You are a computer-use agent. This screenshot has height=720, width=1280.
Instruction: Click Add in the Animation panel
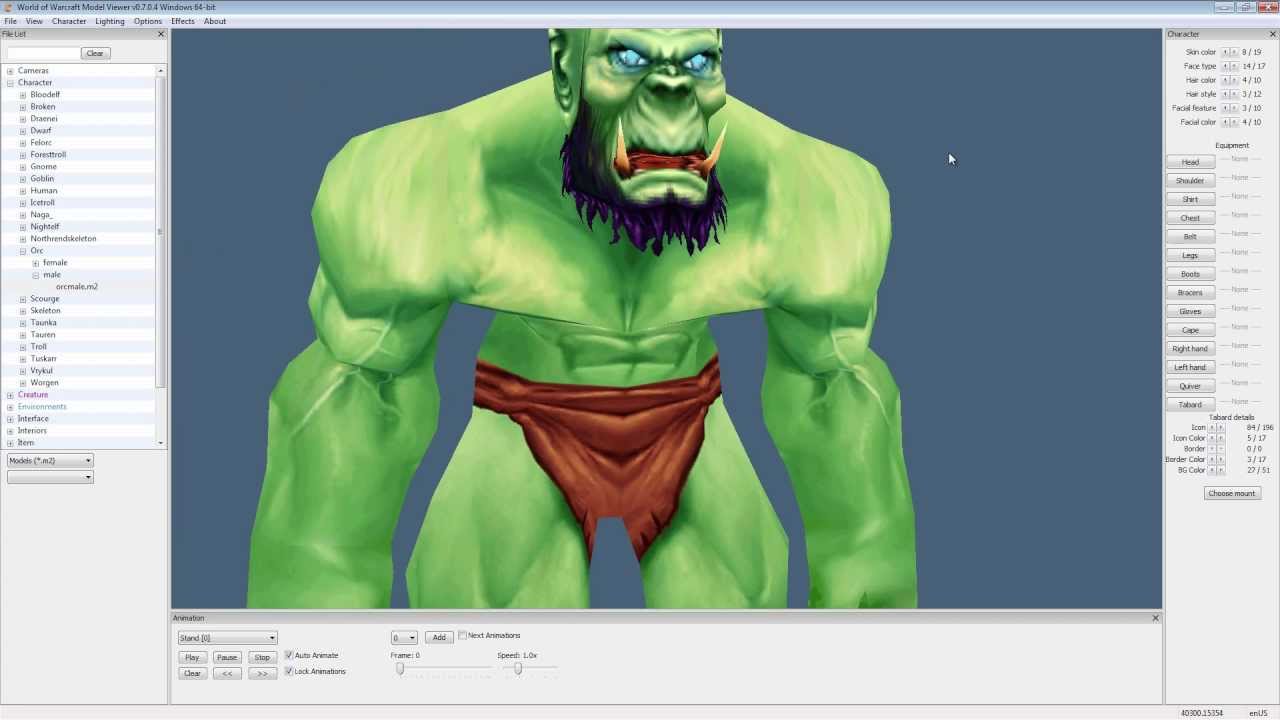(439, 638)
